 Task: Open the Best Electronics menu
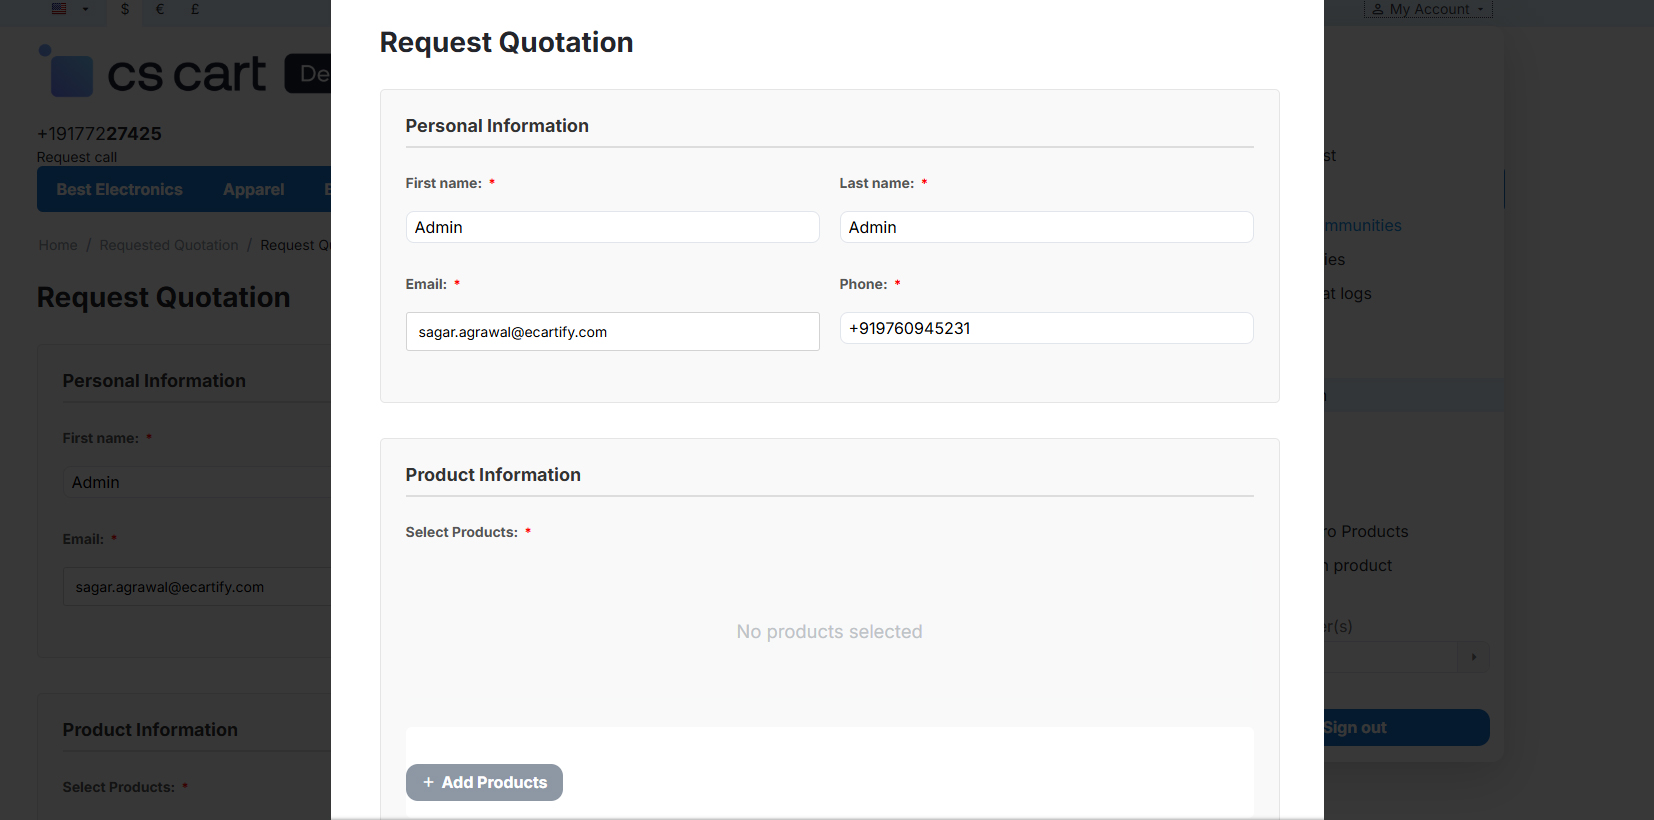119,189
